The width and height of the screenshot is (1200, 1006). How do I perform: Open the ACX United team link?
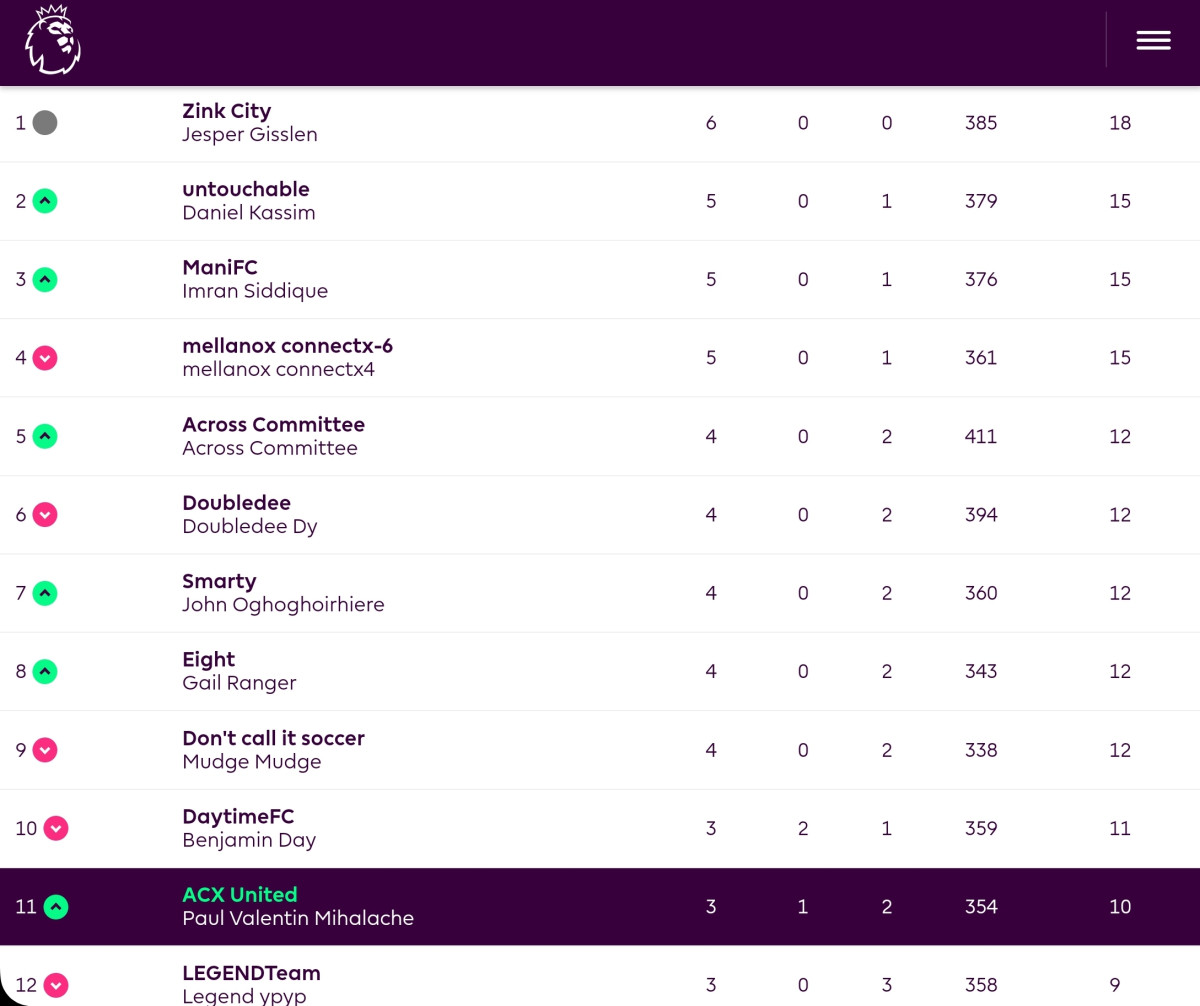[240, 894]
